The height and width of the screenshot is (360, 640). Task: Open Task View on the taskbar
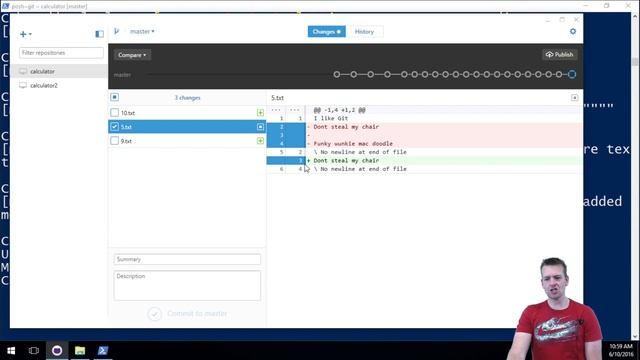click(x=34, y=351)
